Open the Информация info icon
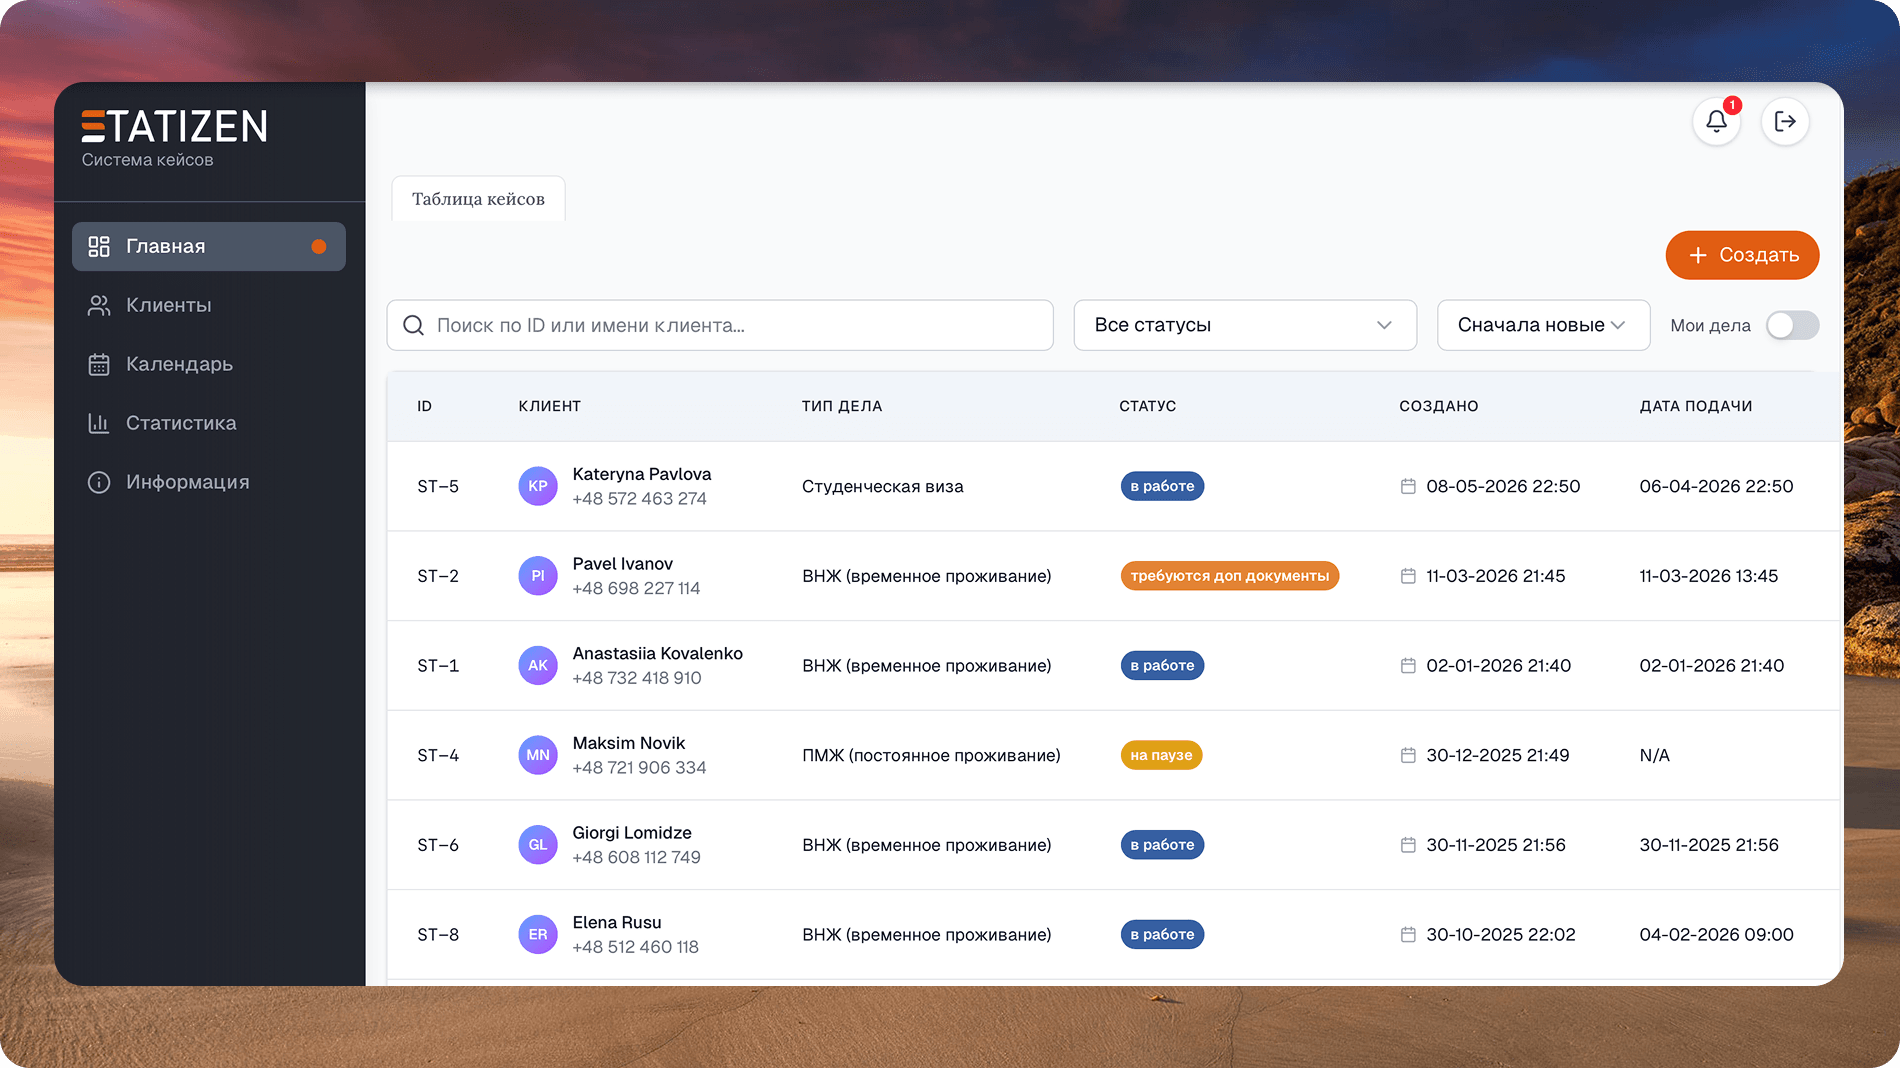 (x=99, y=482)
